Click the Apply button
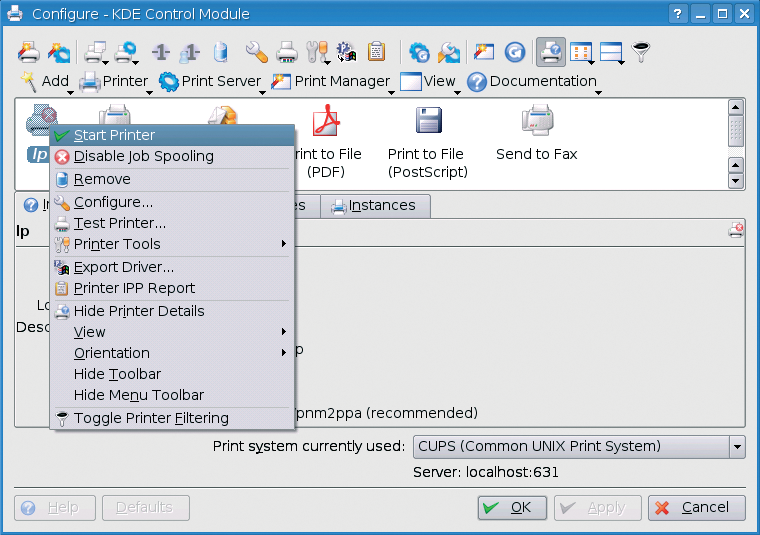760x535 pixels. coord(598,507)
